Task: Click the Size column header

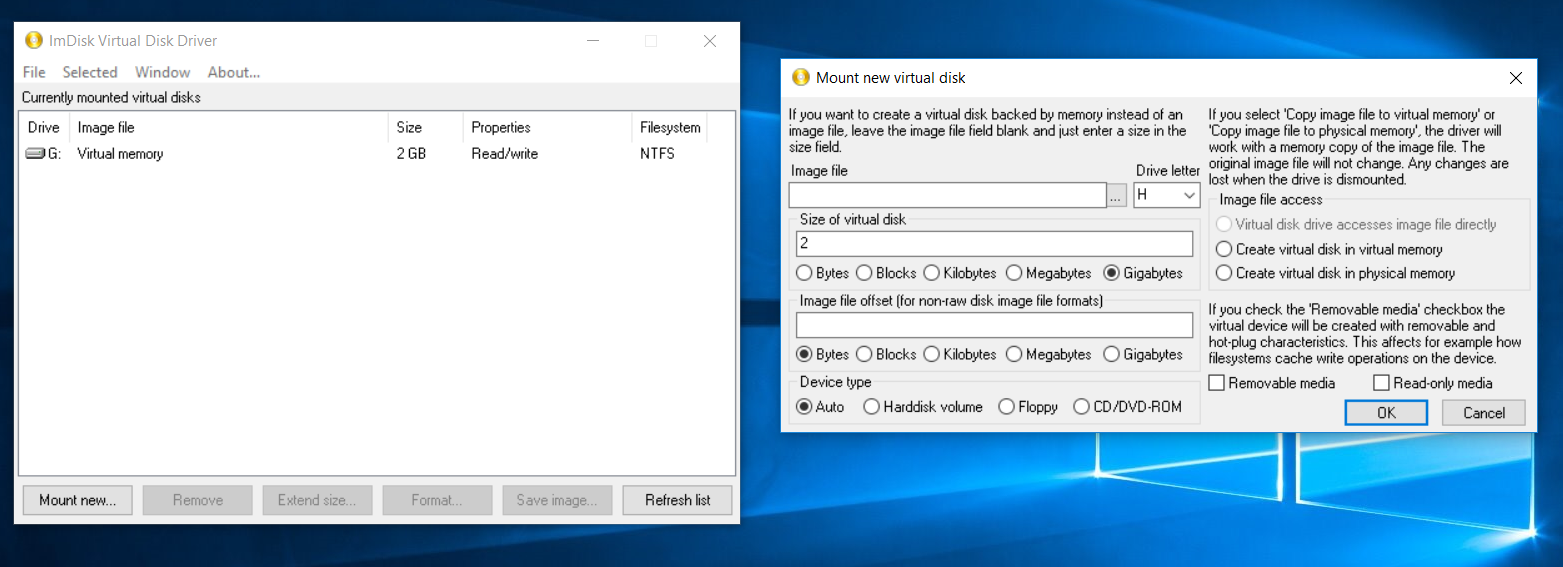Action: click(x=425, y=127)
